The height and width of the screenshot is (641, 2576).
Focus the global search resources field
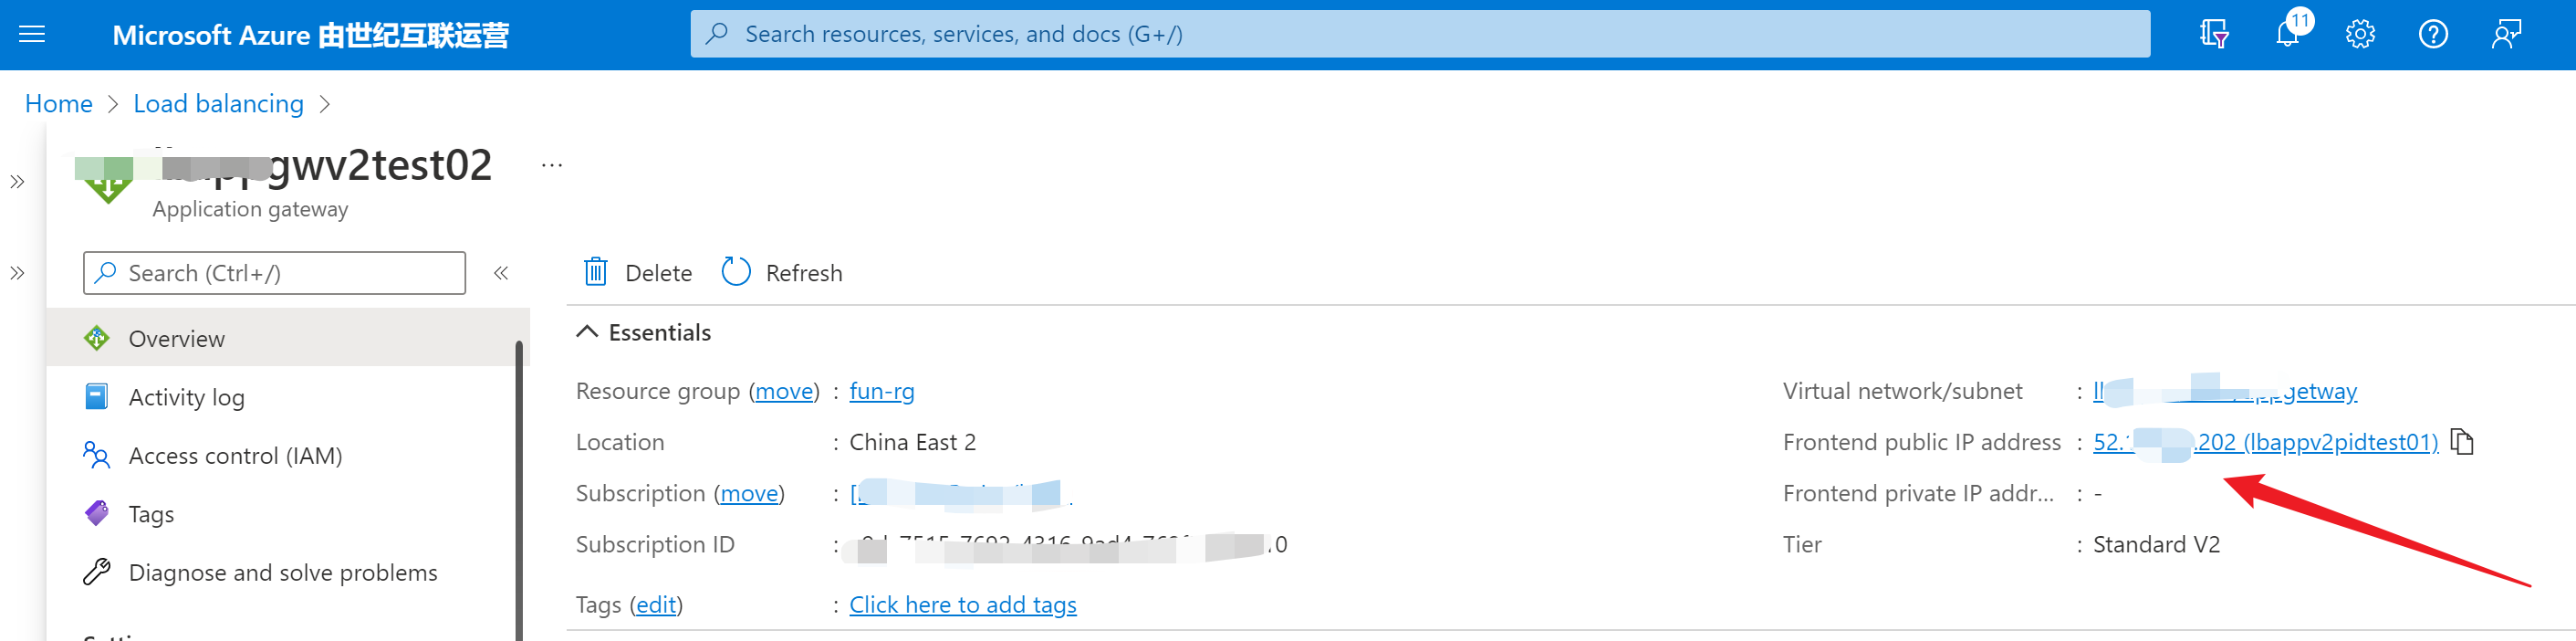coord(1420,35)
